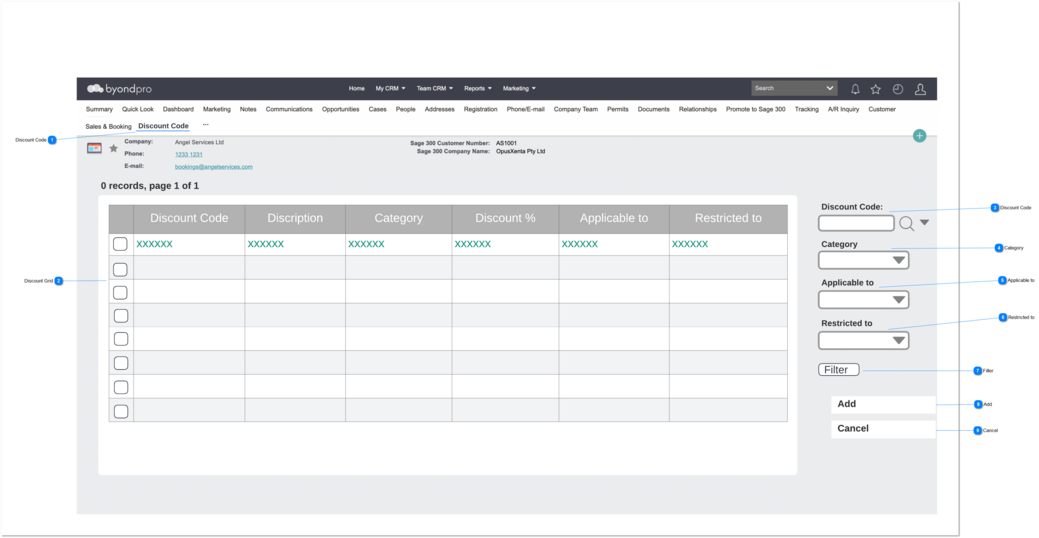Click the byondpro logo
Screen dimensions: 1039x538
[119, 89]
